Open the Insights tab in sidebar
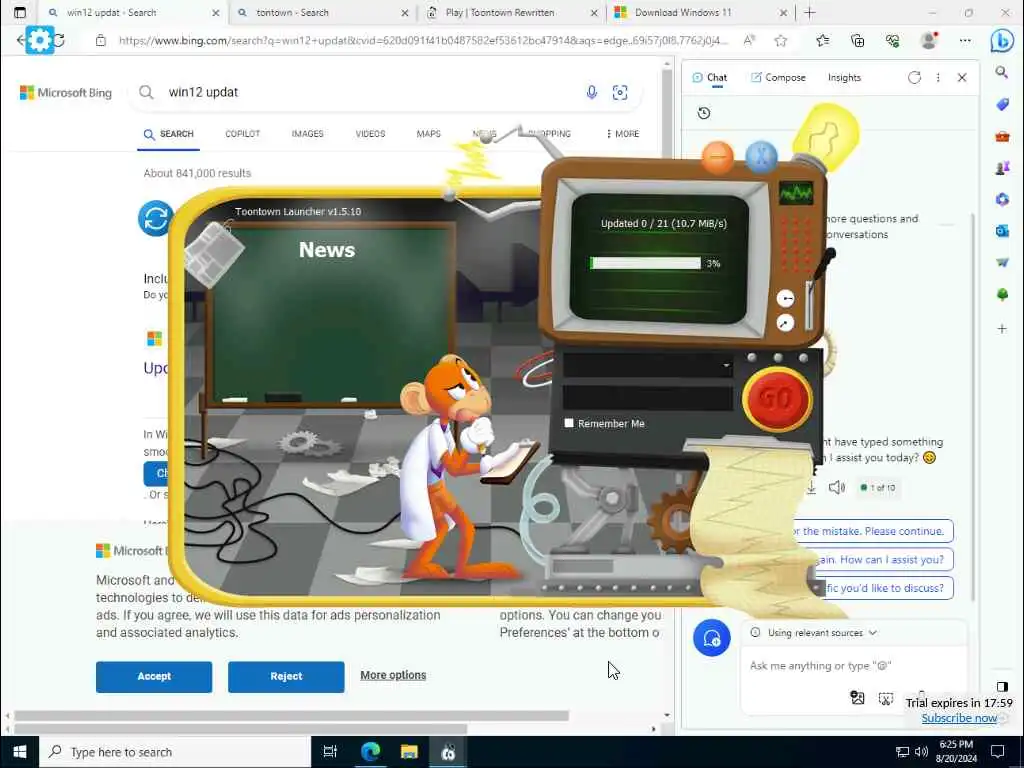Screen dimensions: 1024x768 click(x=844, y=77)
